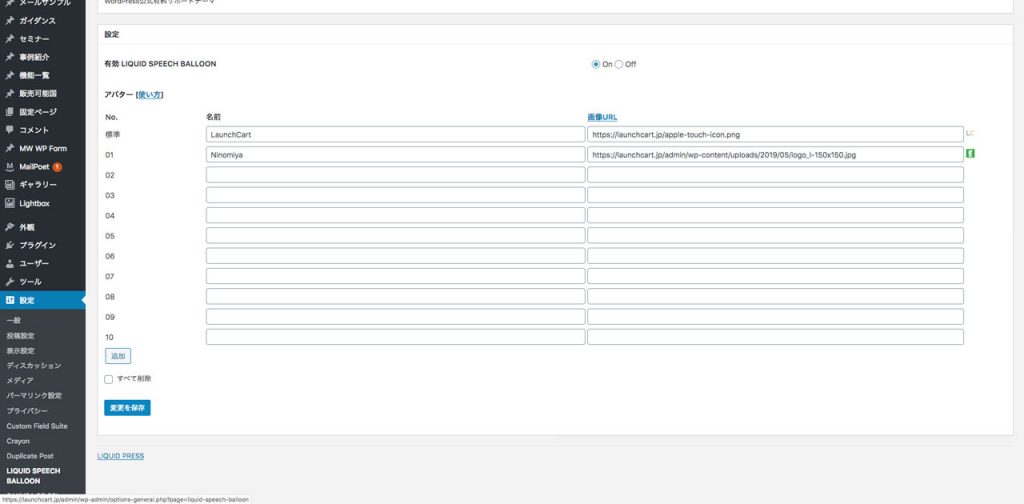Select the On radio button
The image size is (1024, 504).
coord(596,65)
